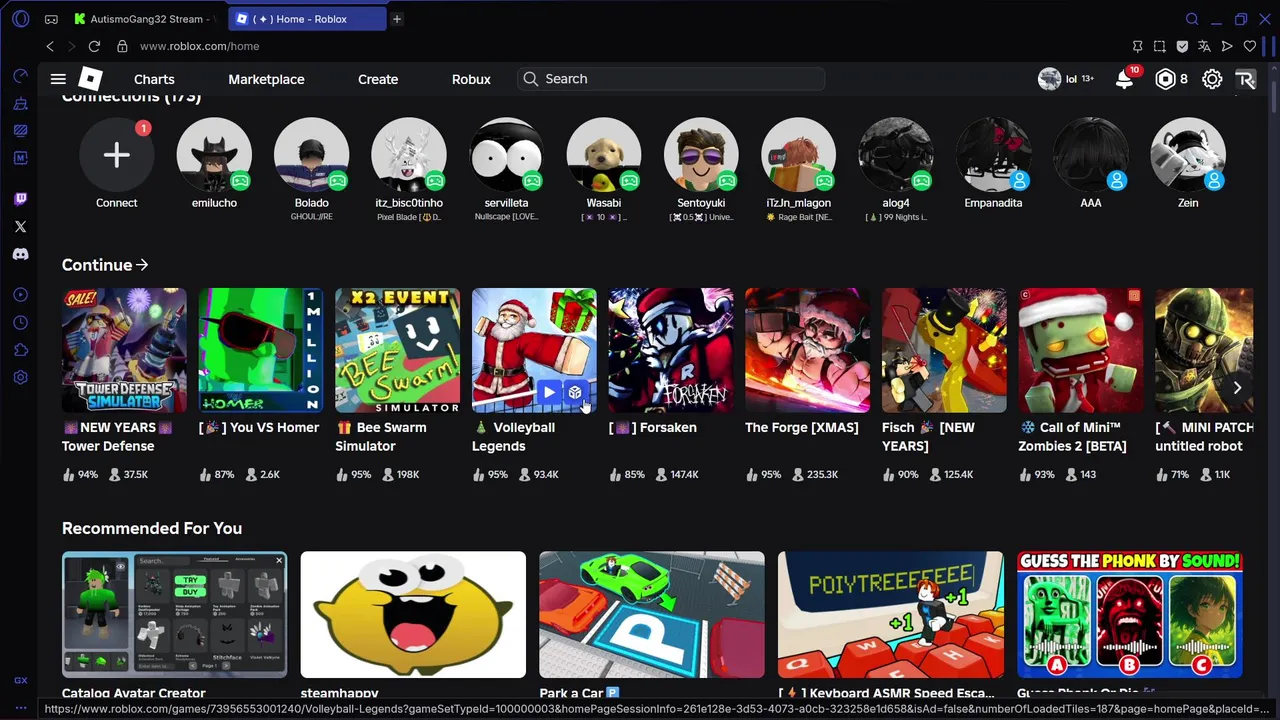Open GX Control speedometer icon in sidebar

tap(20, 76)
